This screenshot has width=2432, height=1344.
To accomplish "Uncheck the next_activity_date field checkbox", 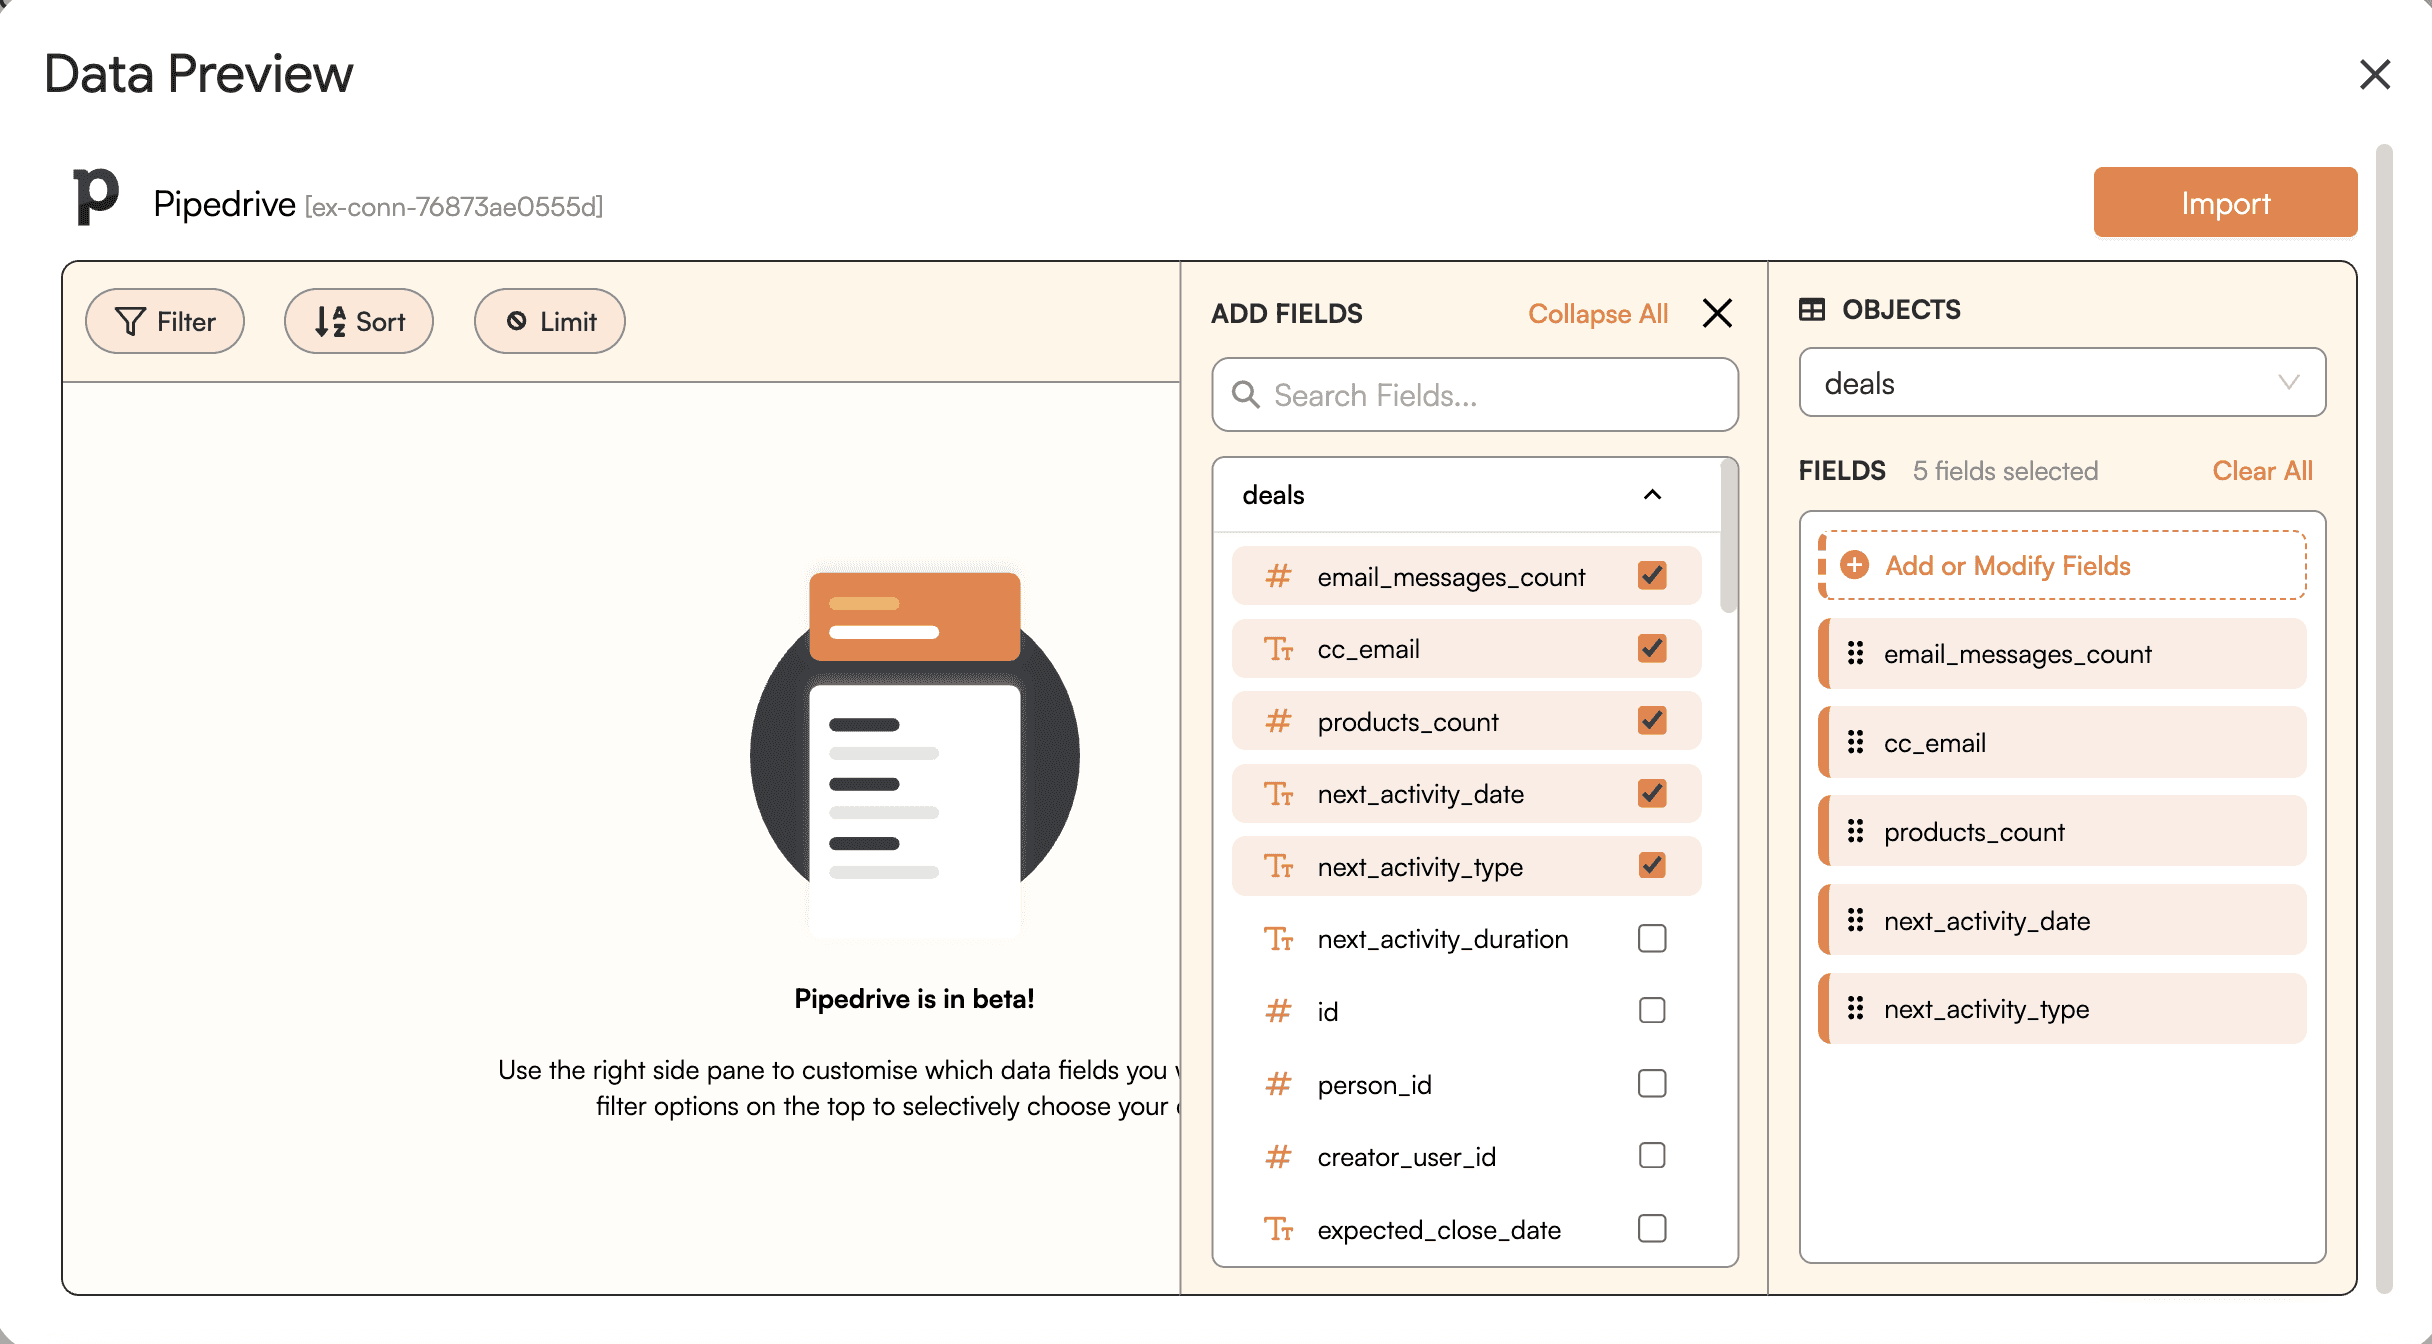I will pos(1652,794).
